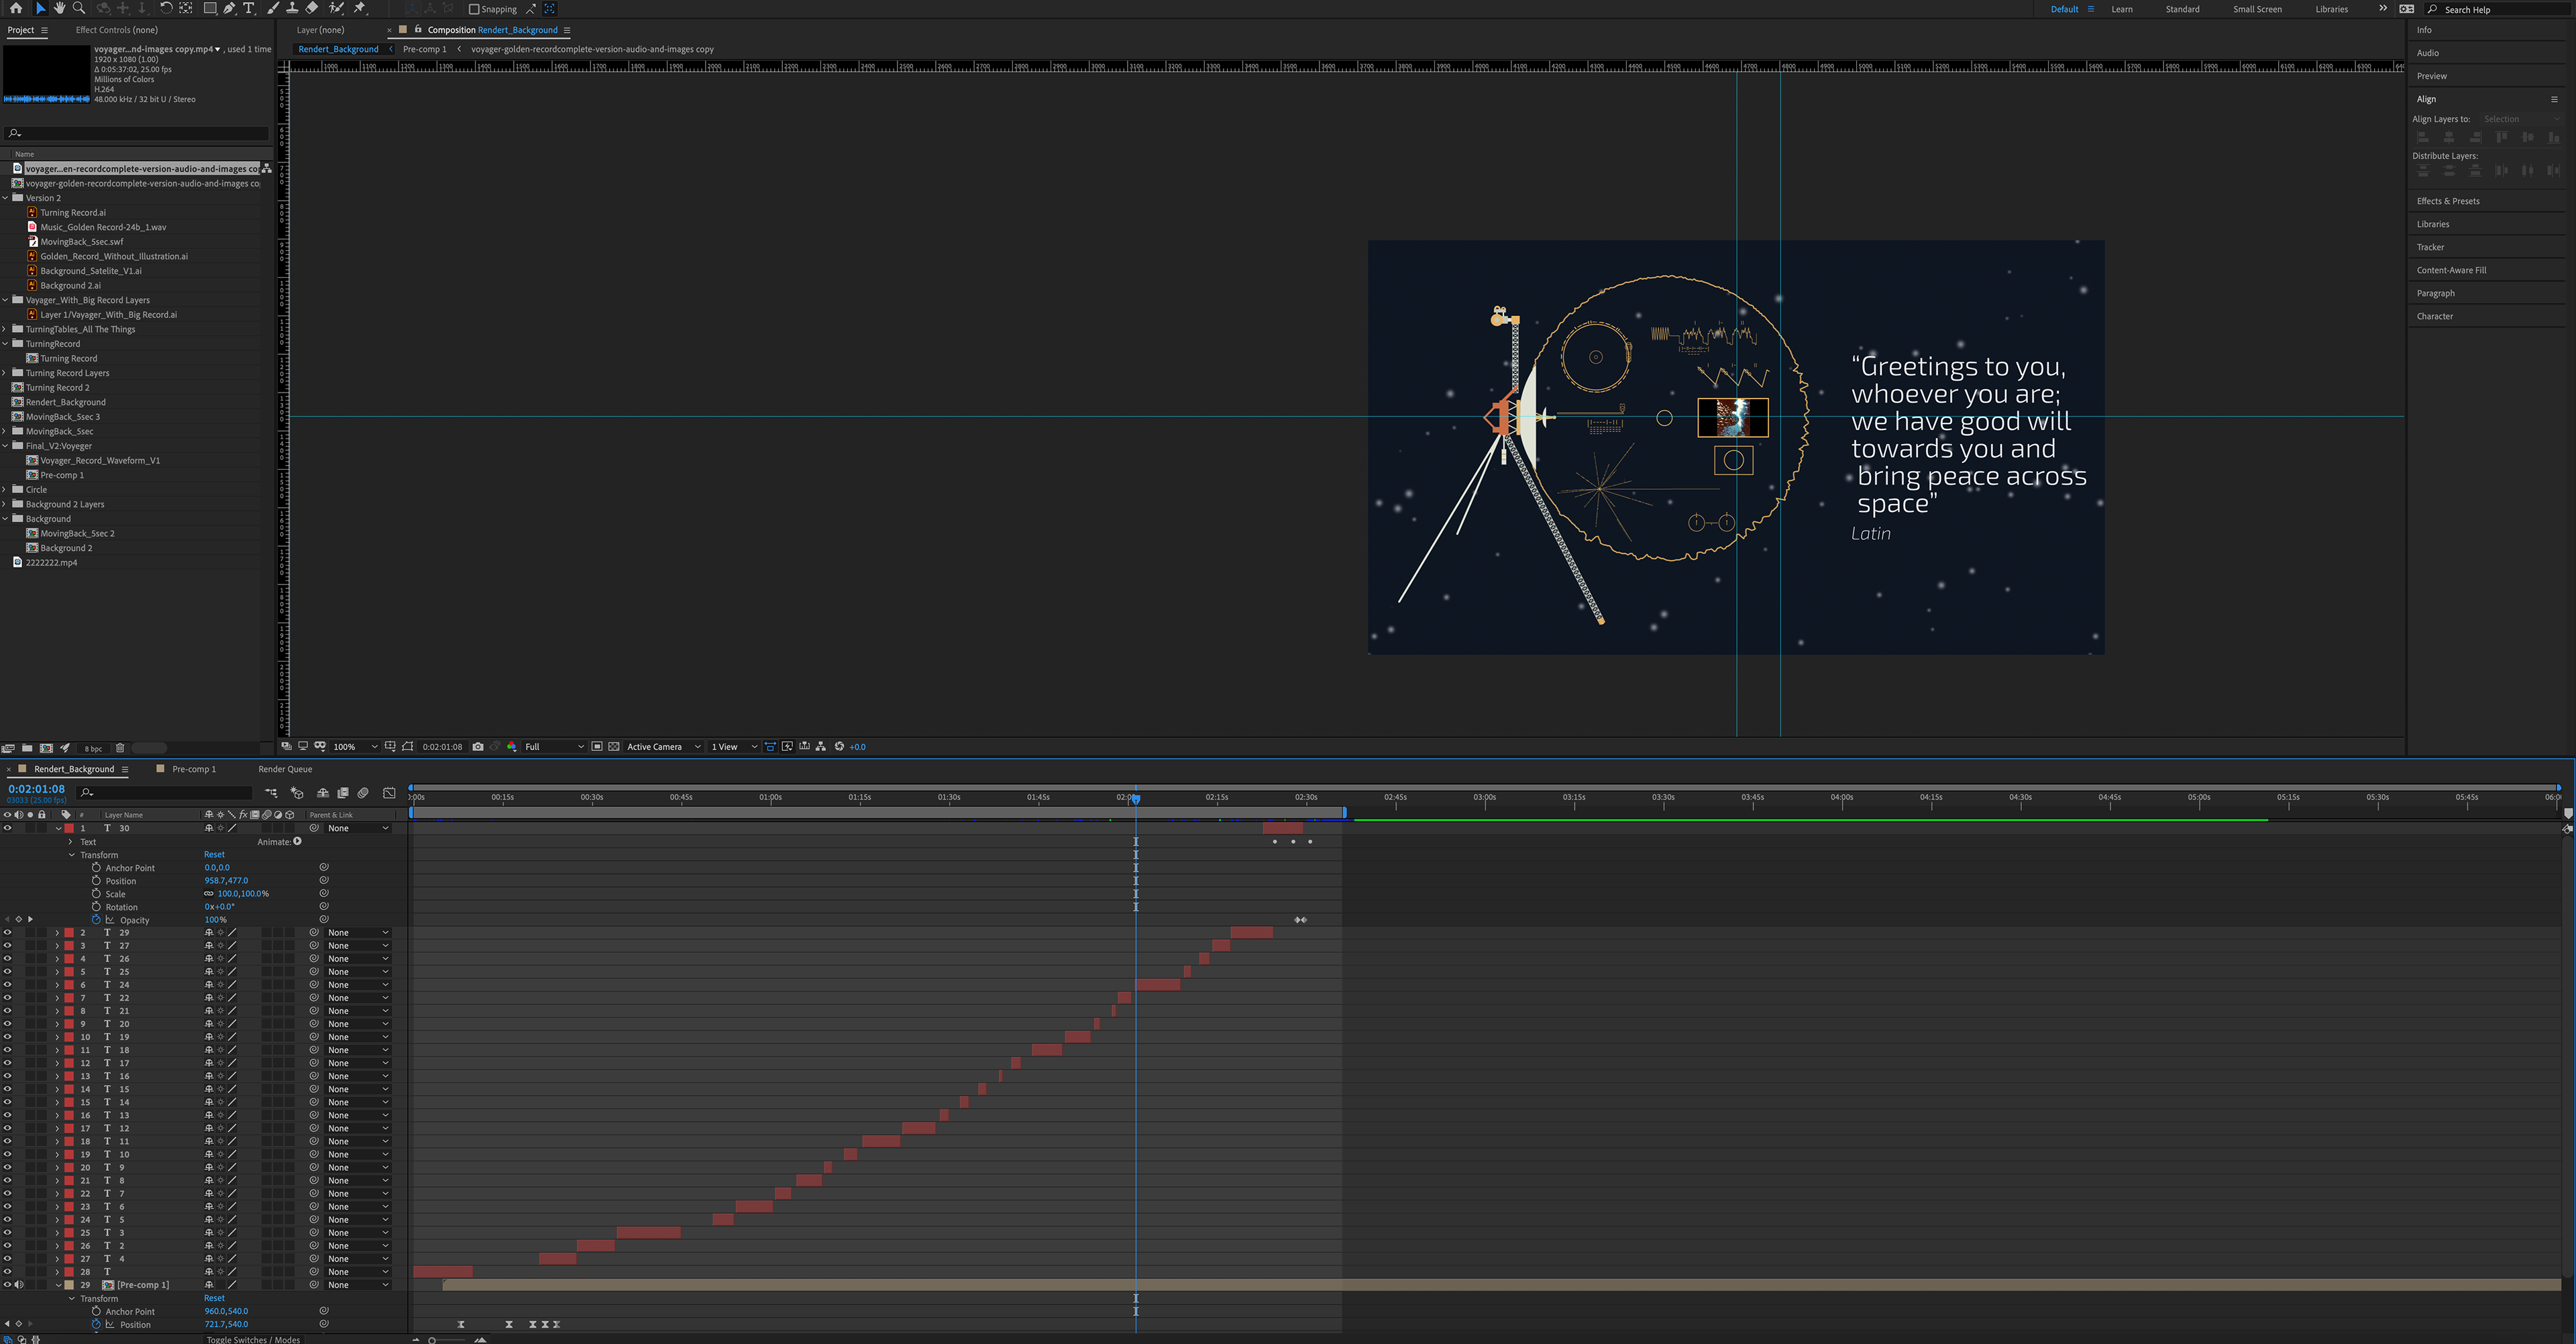Select the Rotation tool
The width and height of the screenshot is (2576, 1344).
pyautogui.click(x=166, y=8)
